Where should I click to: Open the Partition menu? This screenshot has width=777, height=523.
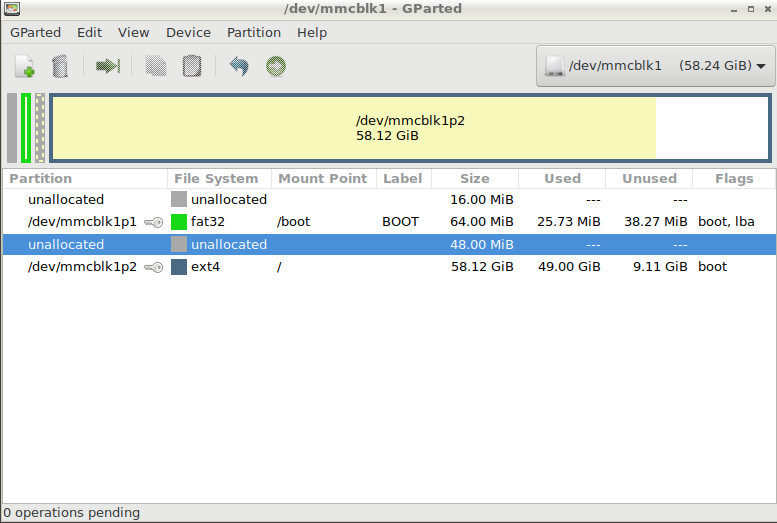pos(253,32)
